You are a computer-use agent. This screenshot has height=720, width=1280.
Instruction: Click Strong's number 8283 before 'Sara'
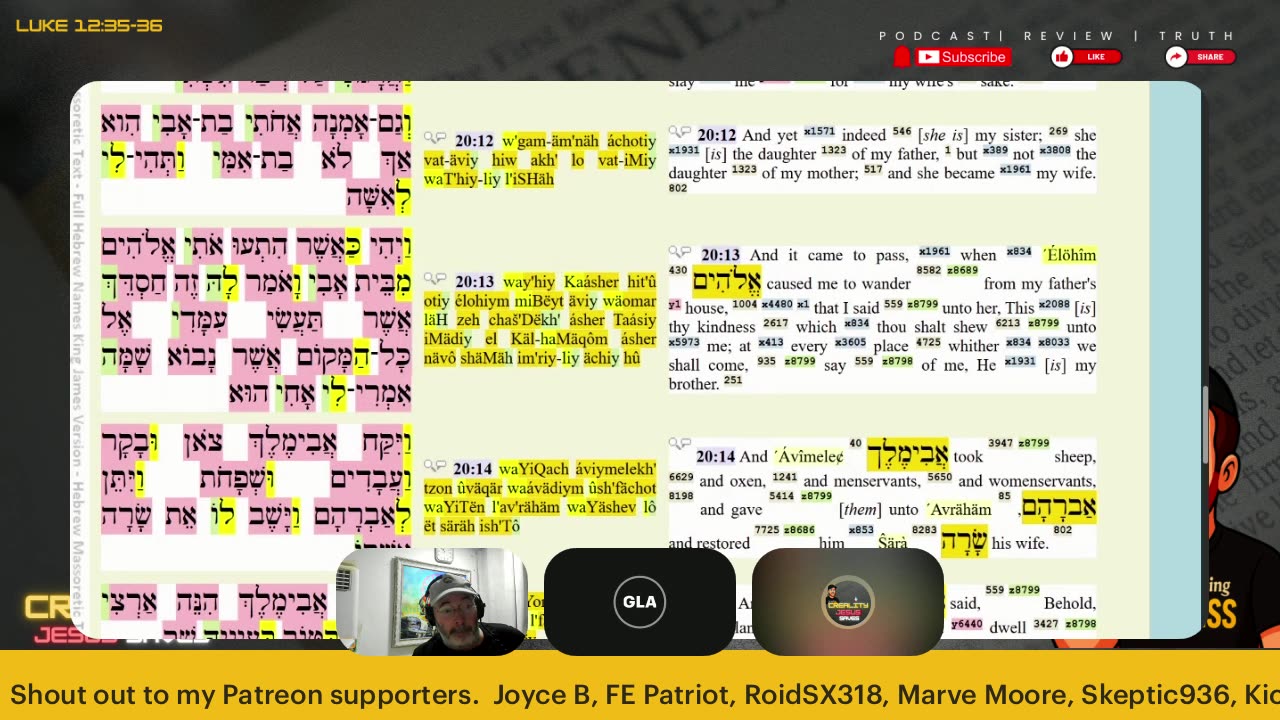(x=925, y=530)
